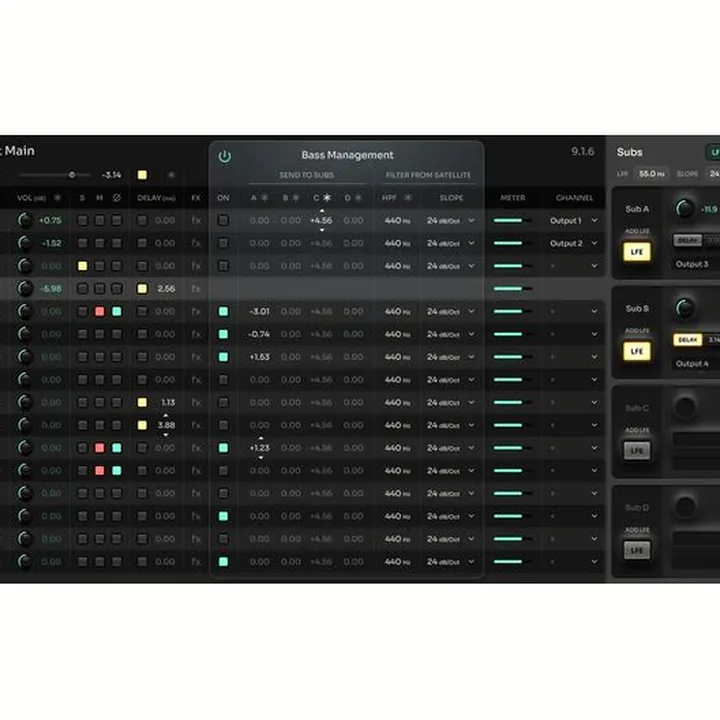720x720 pixels.
Task: Enable solo on the +0.75 row
Action: pyautogui.click(x=83, y=220)
